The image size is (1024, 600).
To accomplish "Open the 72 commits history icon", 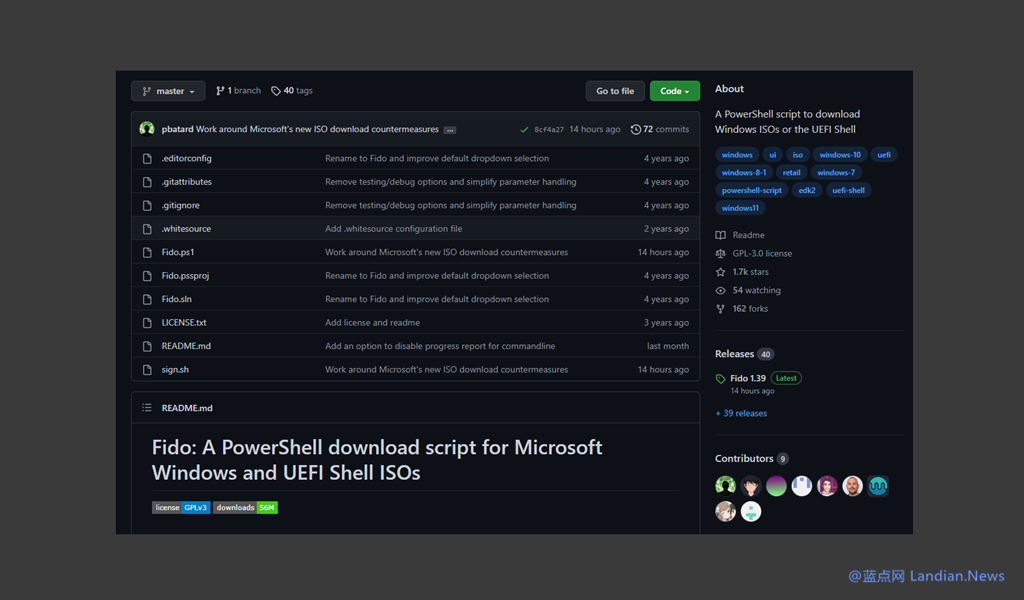I will coord(636,129).
